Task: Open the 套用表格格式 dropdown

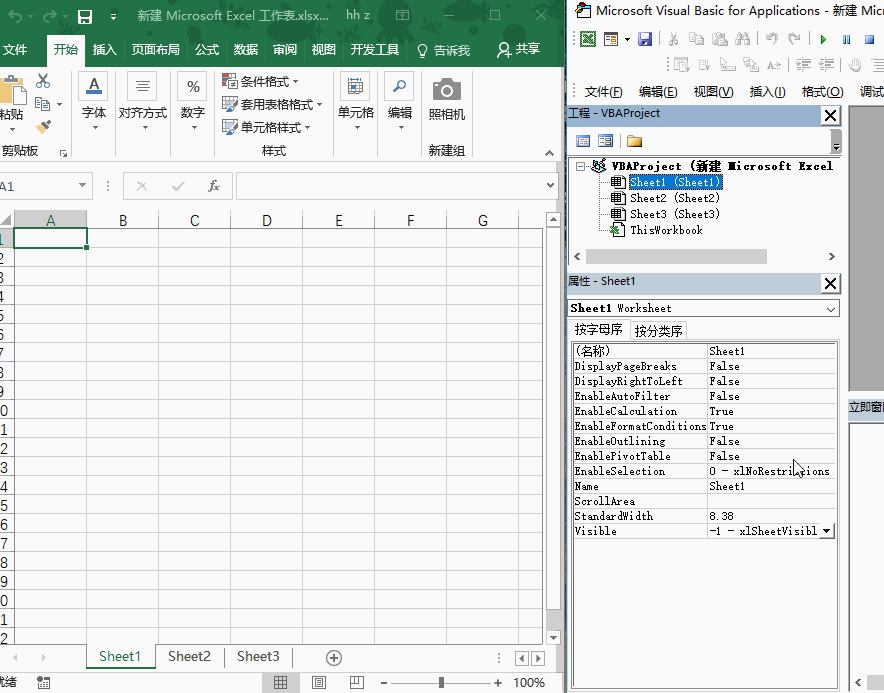Action: tap(272, 104)
